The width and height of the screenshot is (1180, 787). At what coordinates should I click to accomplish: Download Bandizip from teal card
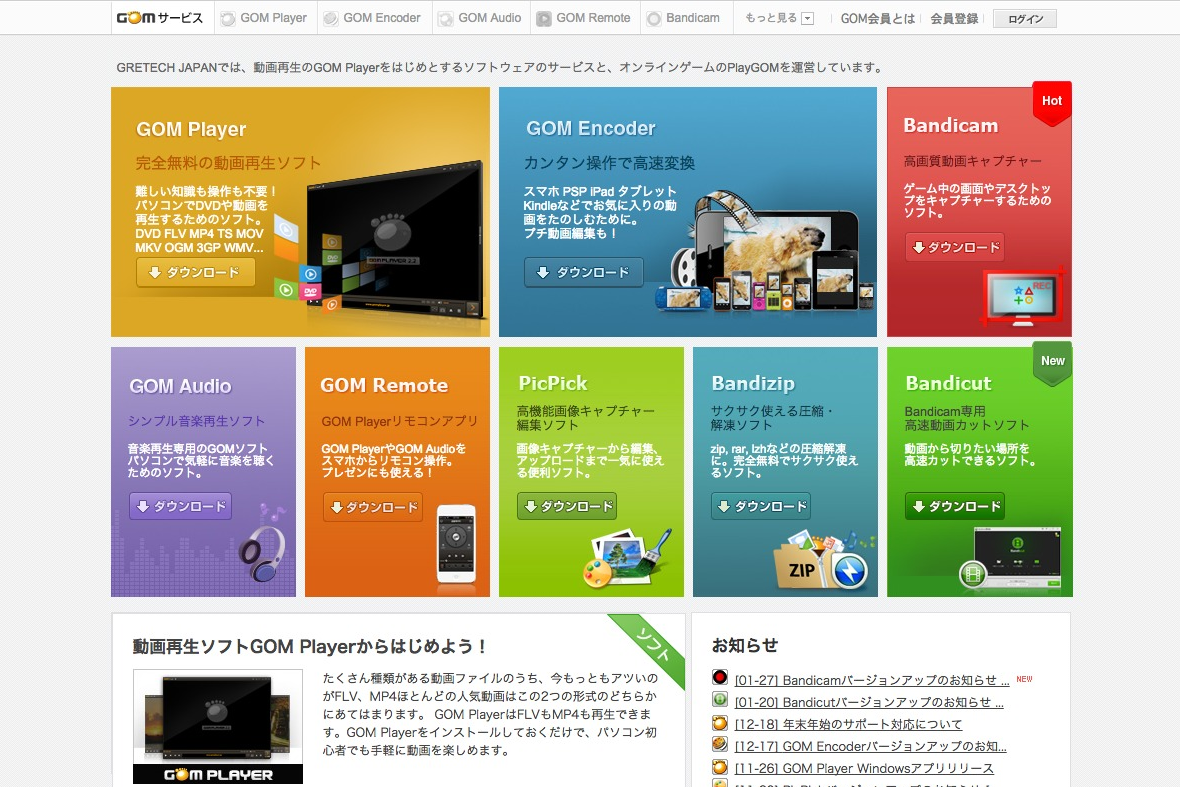761,506
